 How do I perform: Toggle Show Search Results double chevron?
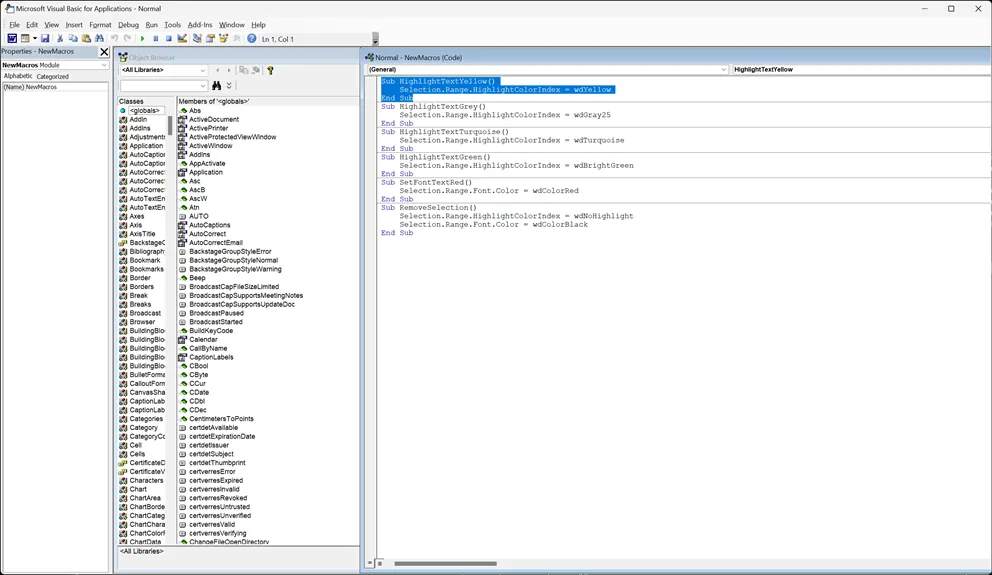[229, 85]
